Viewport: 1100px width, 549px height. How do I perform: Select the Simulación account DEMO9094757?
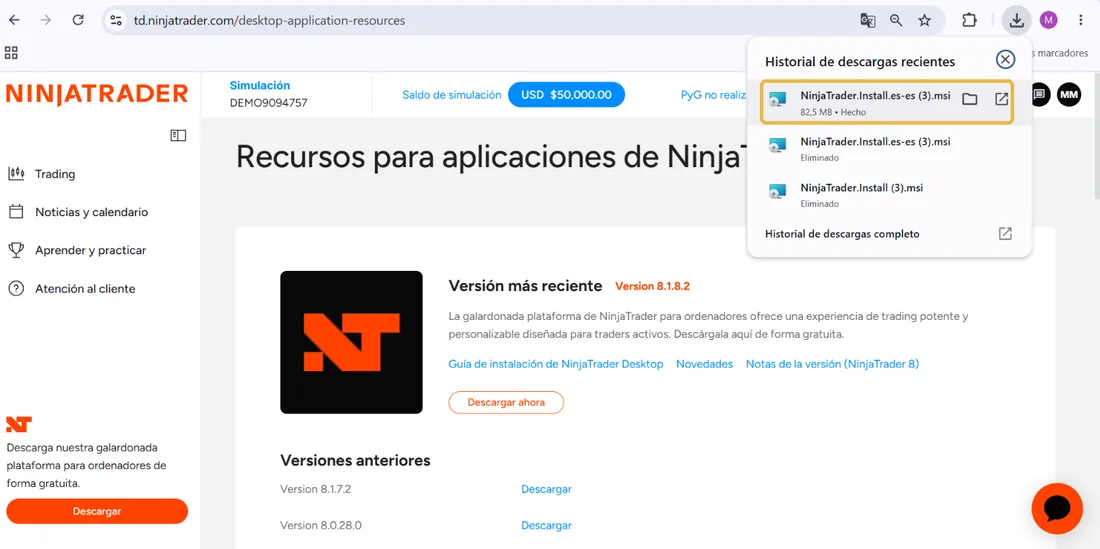tap(268, 94)
